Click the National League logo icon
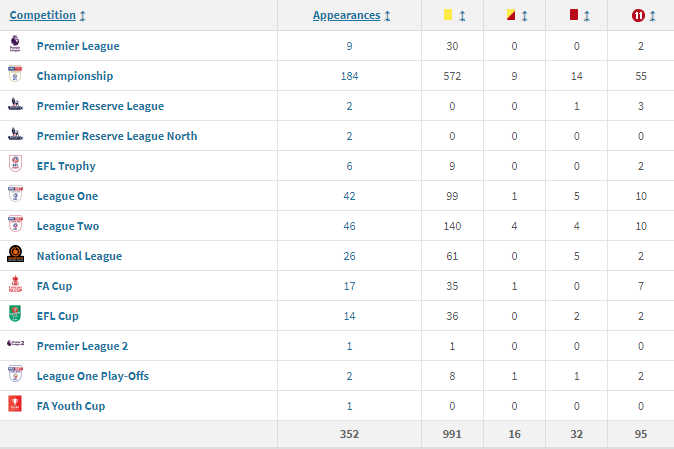This screenshot has height=449, width=674. [x=15, y=255]
